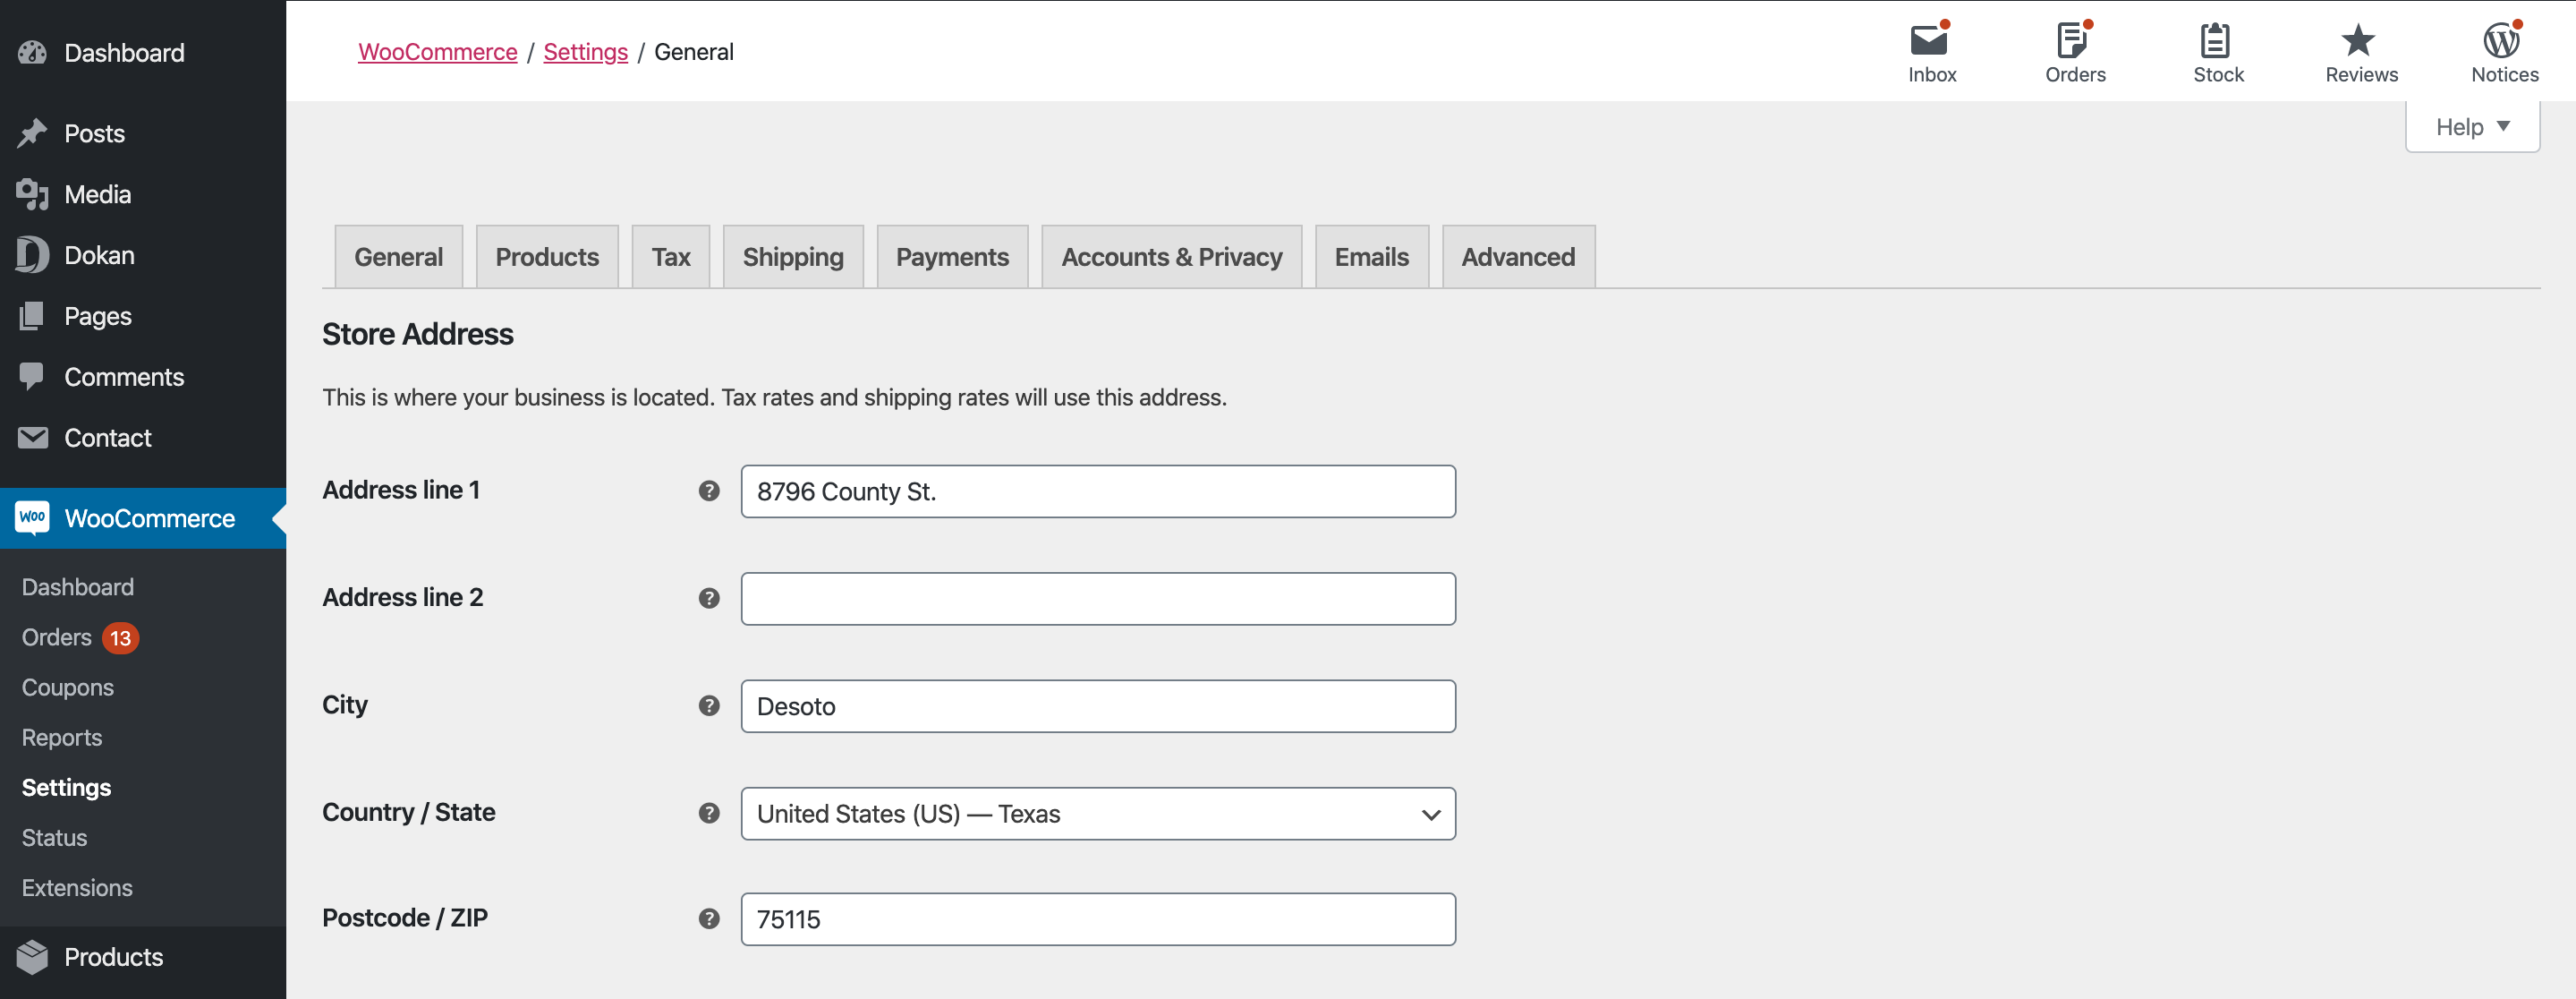Image resolution: width=2576 pixels, height=999 pixels.
Task: Switch to the Accounts & Privacy tab
Action: click(x=1171, y=257)
